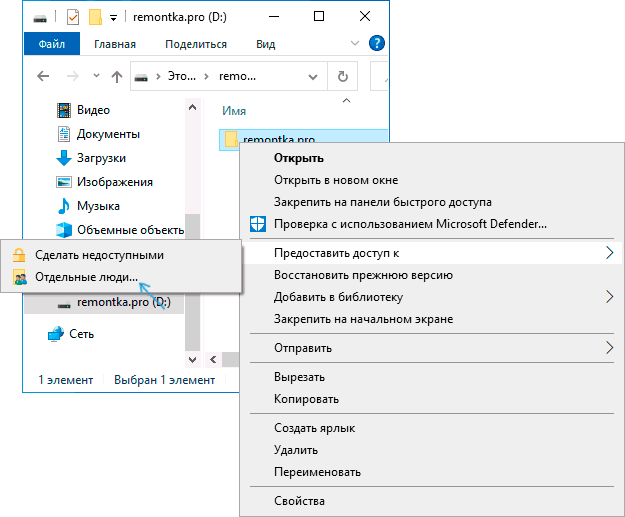Click the Up arrow navigation button
625x517 pixels.
click(117, 77)
